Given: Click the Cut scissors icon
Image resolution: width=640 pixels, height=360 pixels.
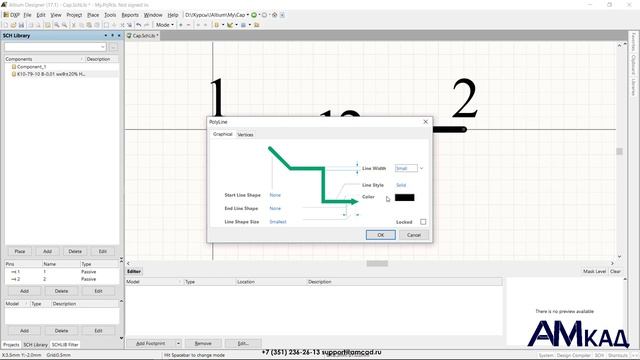Looking at the screenshot, I should (73, 25).
